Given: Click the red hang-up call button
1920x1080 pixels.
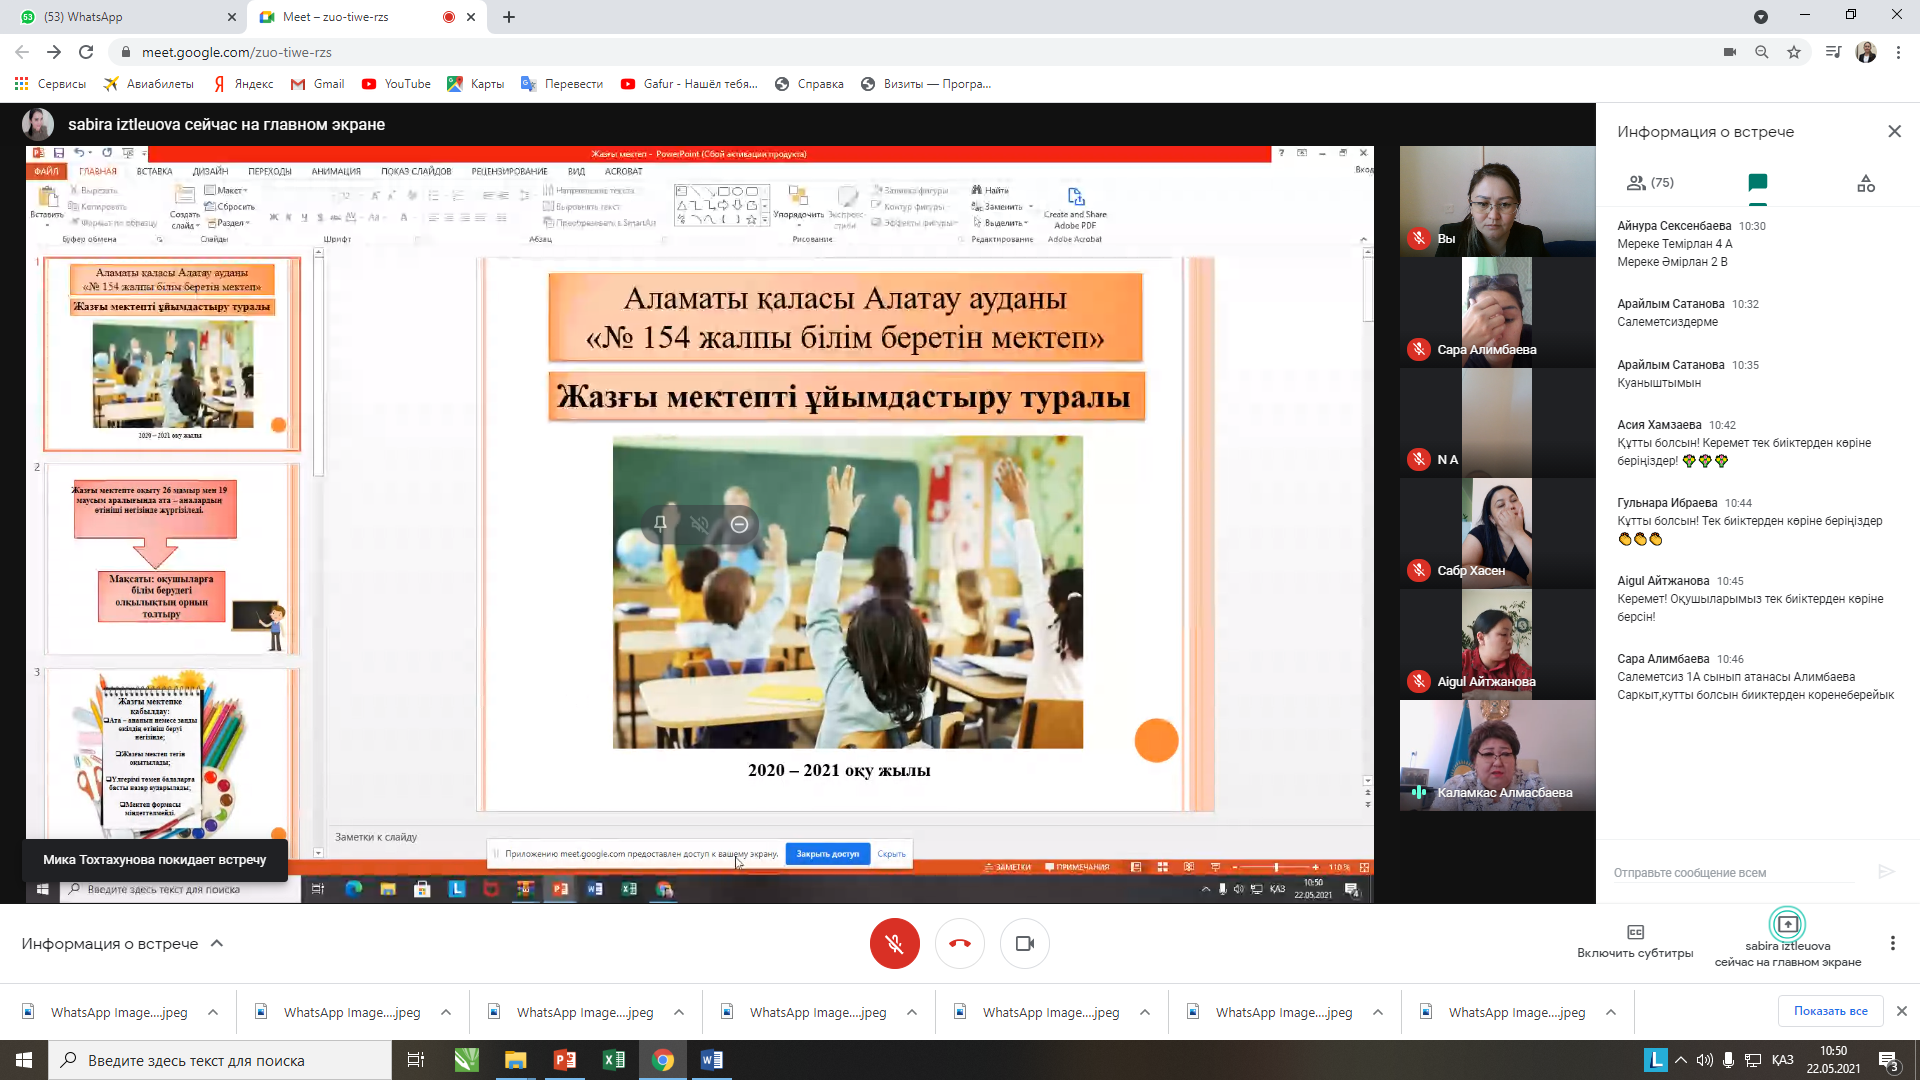Looking at the screenshot, I should (959, 943).
